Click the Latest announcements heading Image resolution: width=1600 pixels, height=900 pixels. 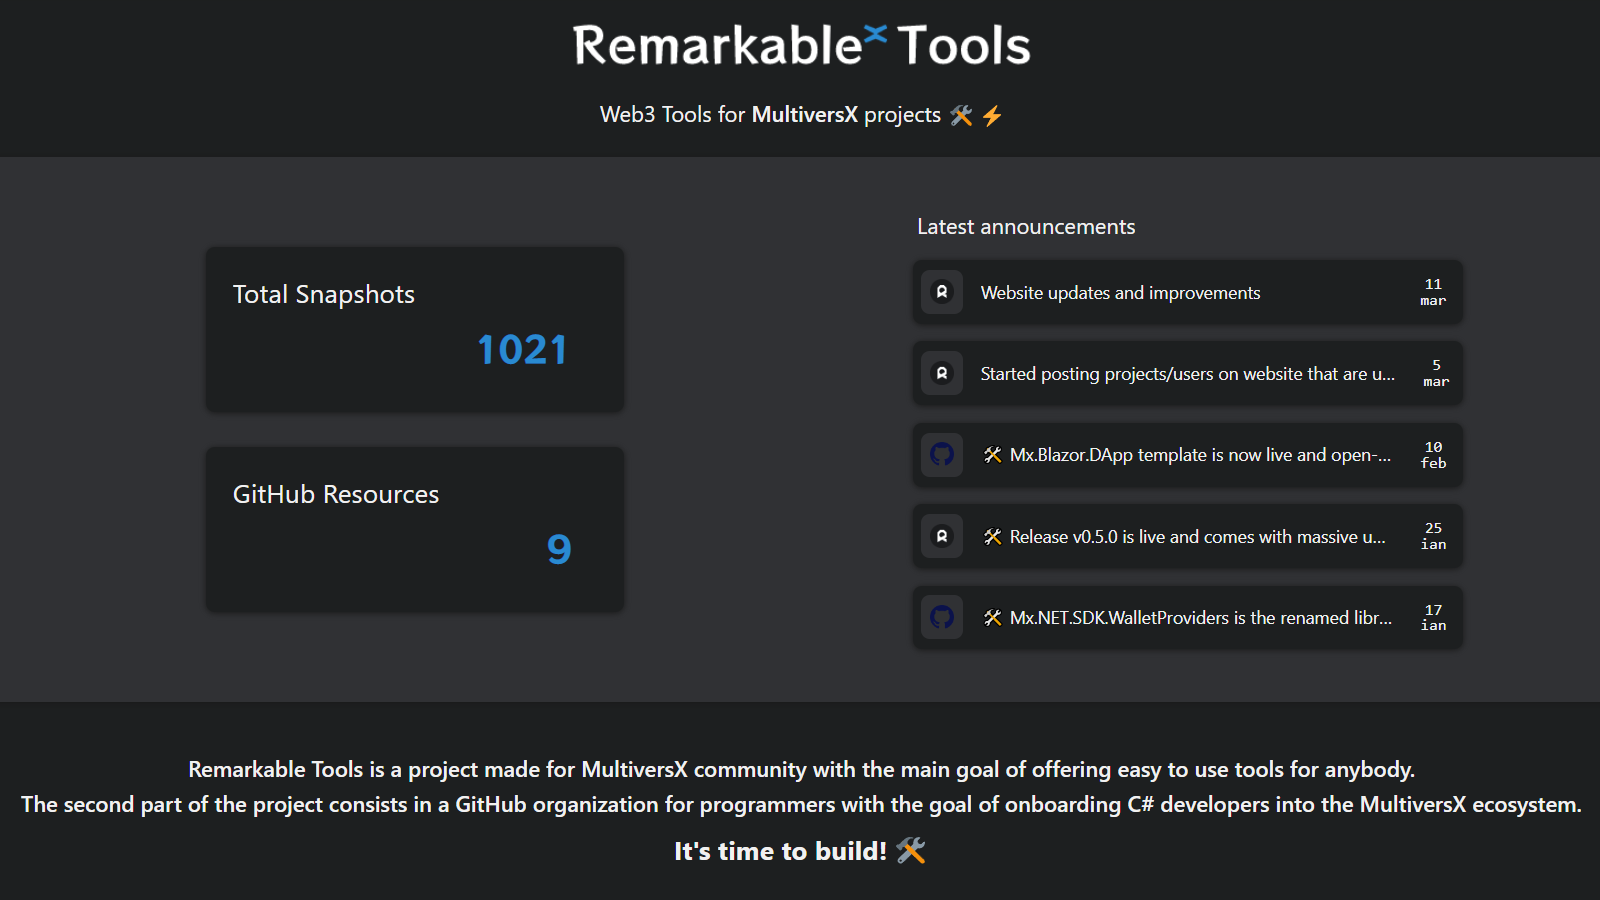click(x=1025, y=226)
